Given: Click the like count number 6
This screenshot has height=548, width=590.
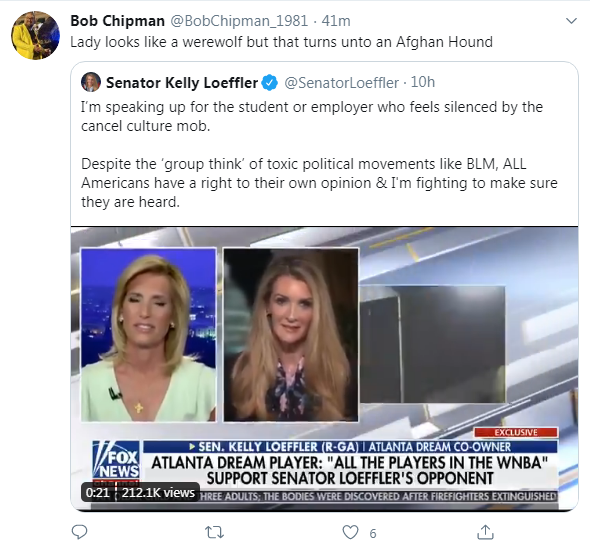Looking at the screenshot, I should [x=373, y=533].
